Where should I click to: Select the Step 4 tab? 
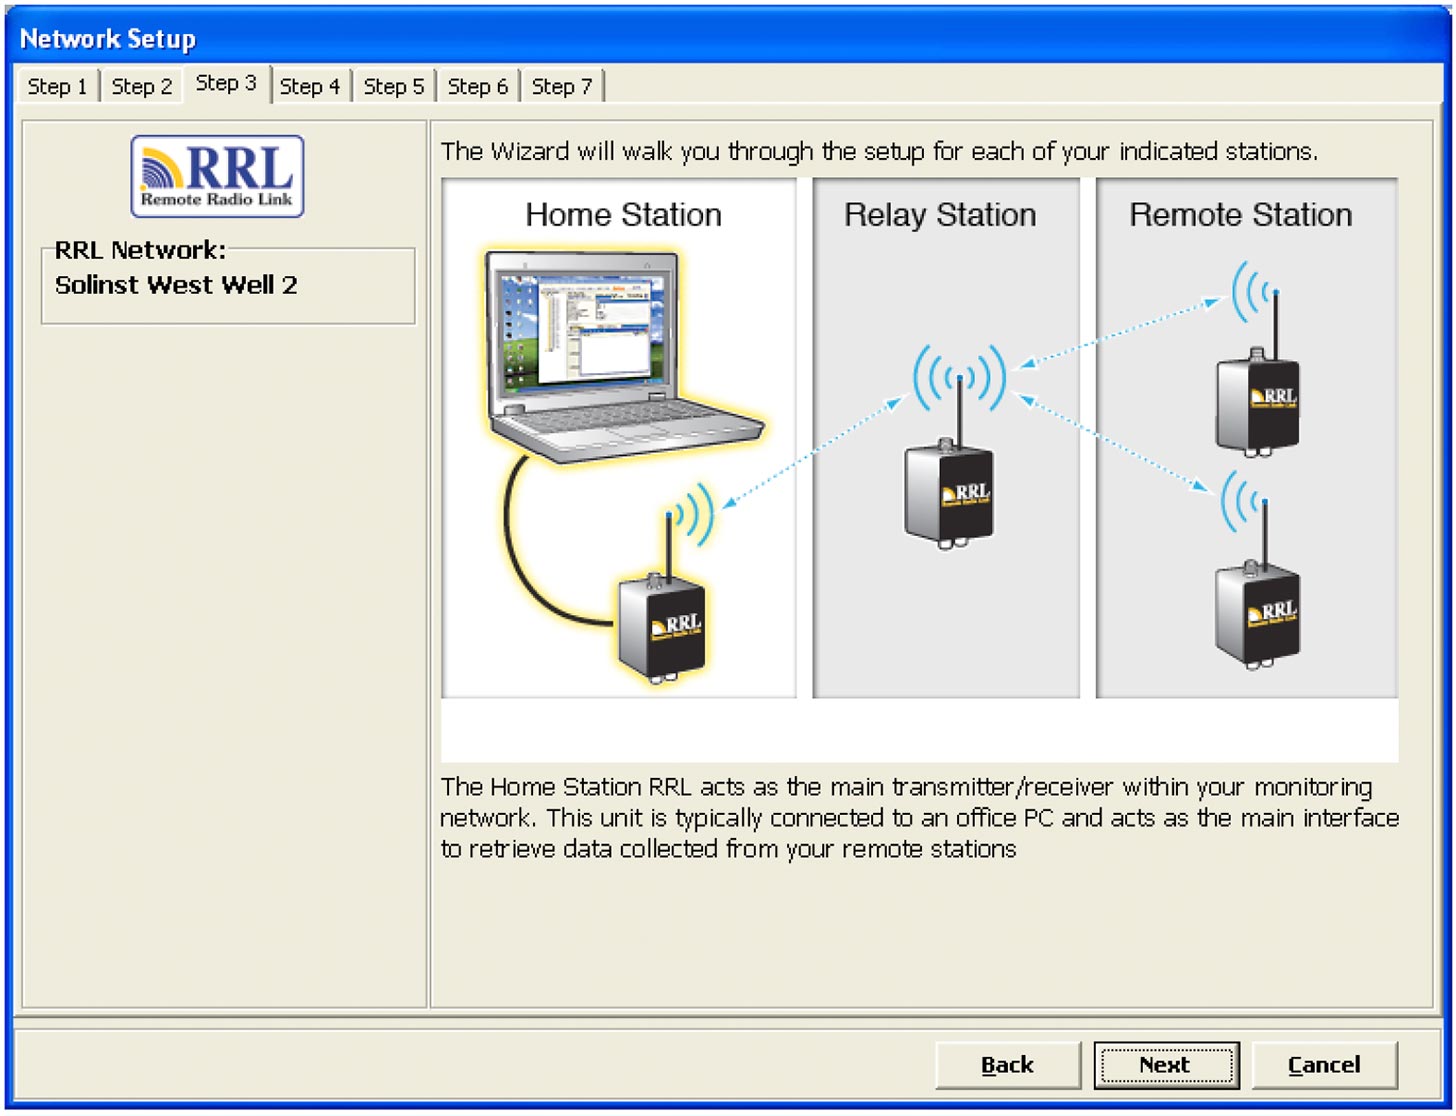click(x=311, y=85)
